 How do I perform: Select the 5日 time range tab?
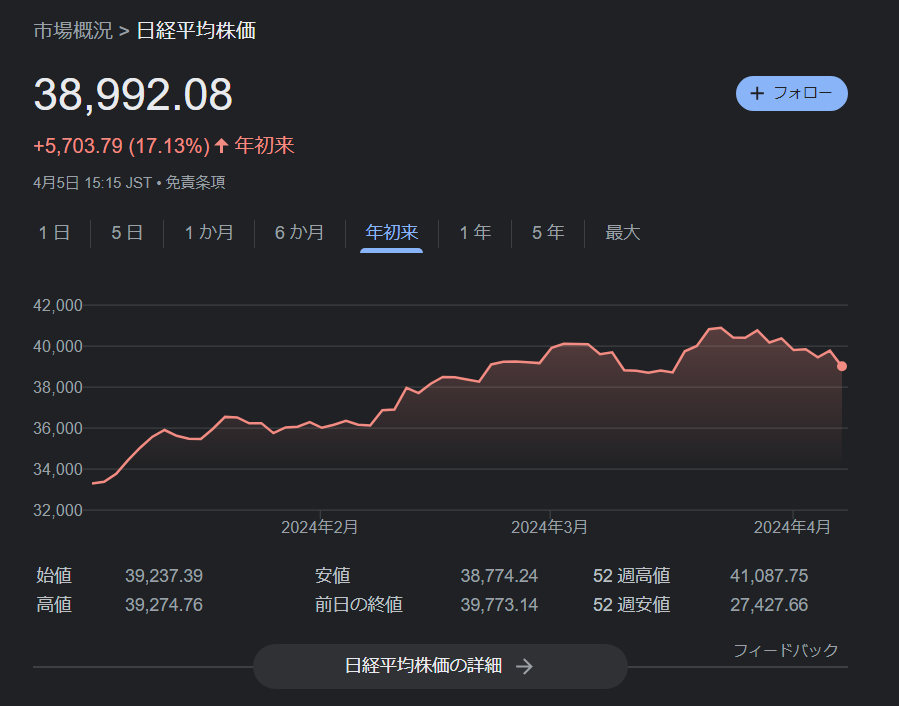coord(127,233)
